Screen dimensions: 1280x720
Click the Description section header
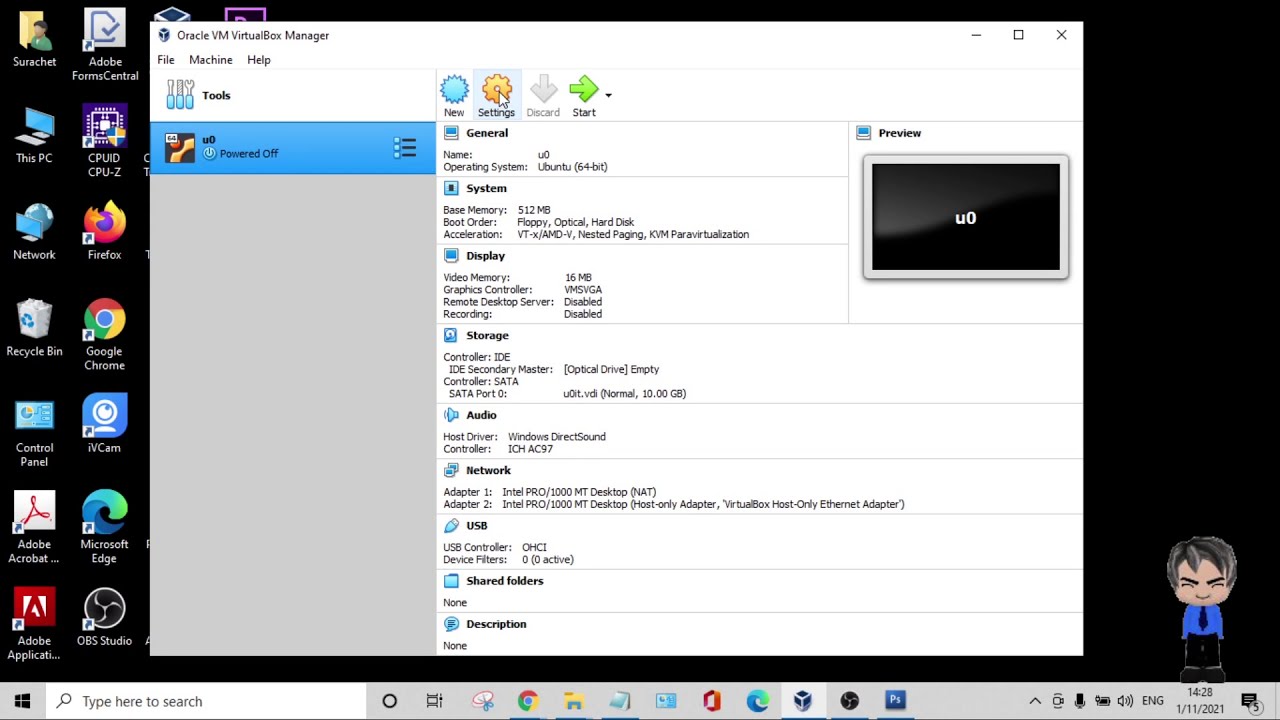point(496,624)
